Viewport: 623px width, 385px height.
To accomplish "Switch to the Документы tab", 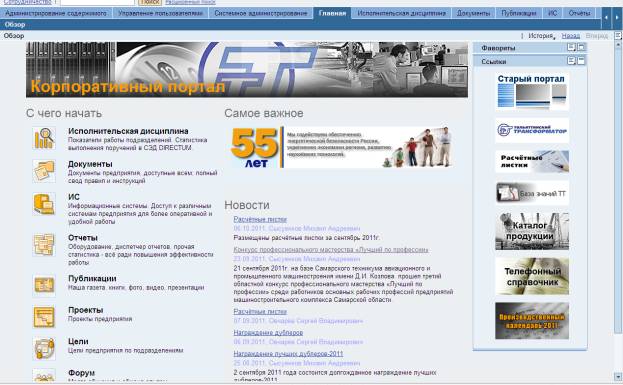I will (x=473, y=13).
